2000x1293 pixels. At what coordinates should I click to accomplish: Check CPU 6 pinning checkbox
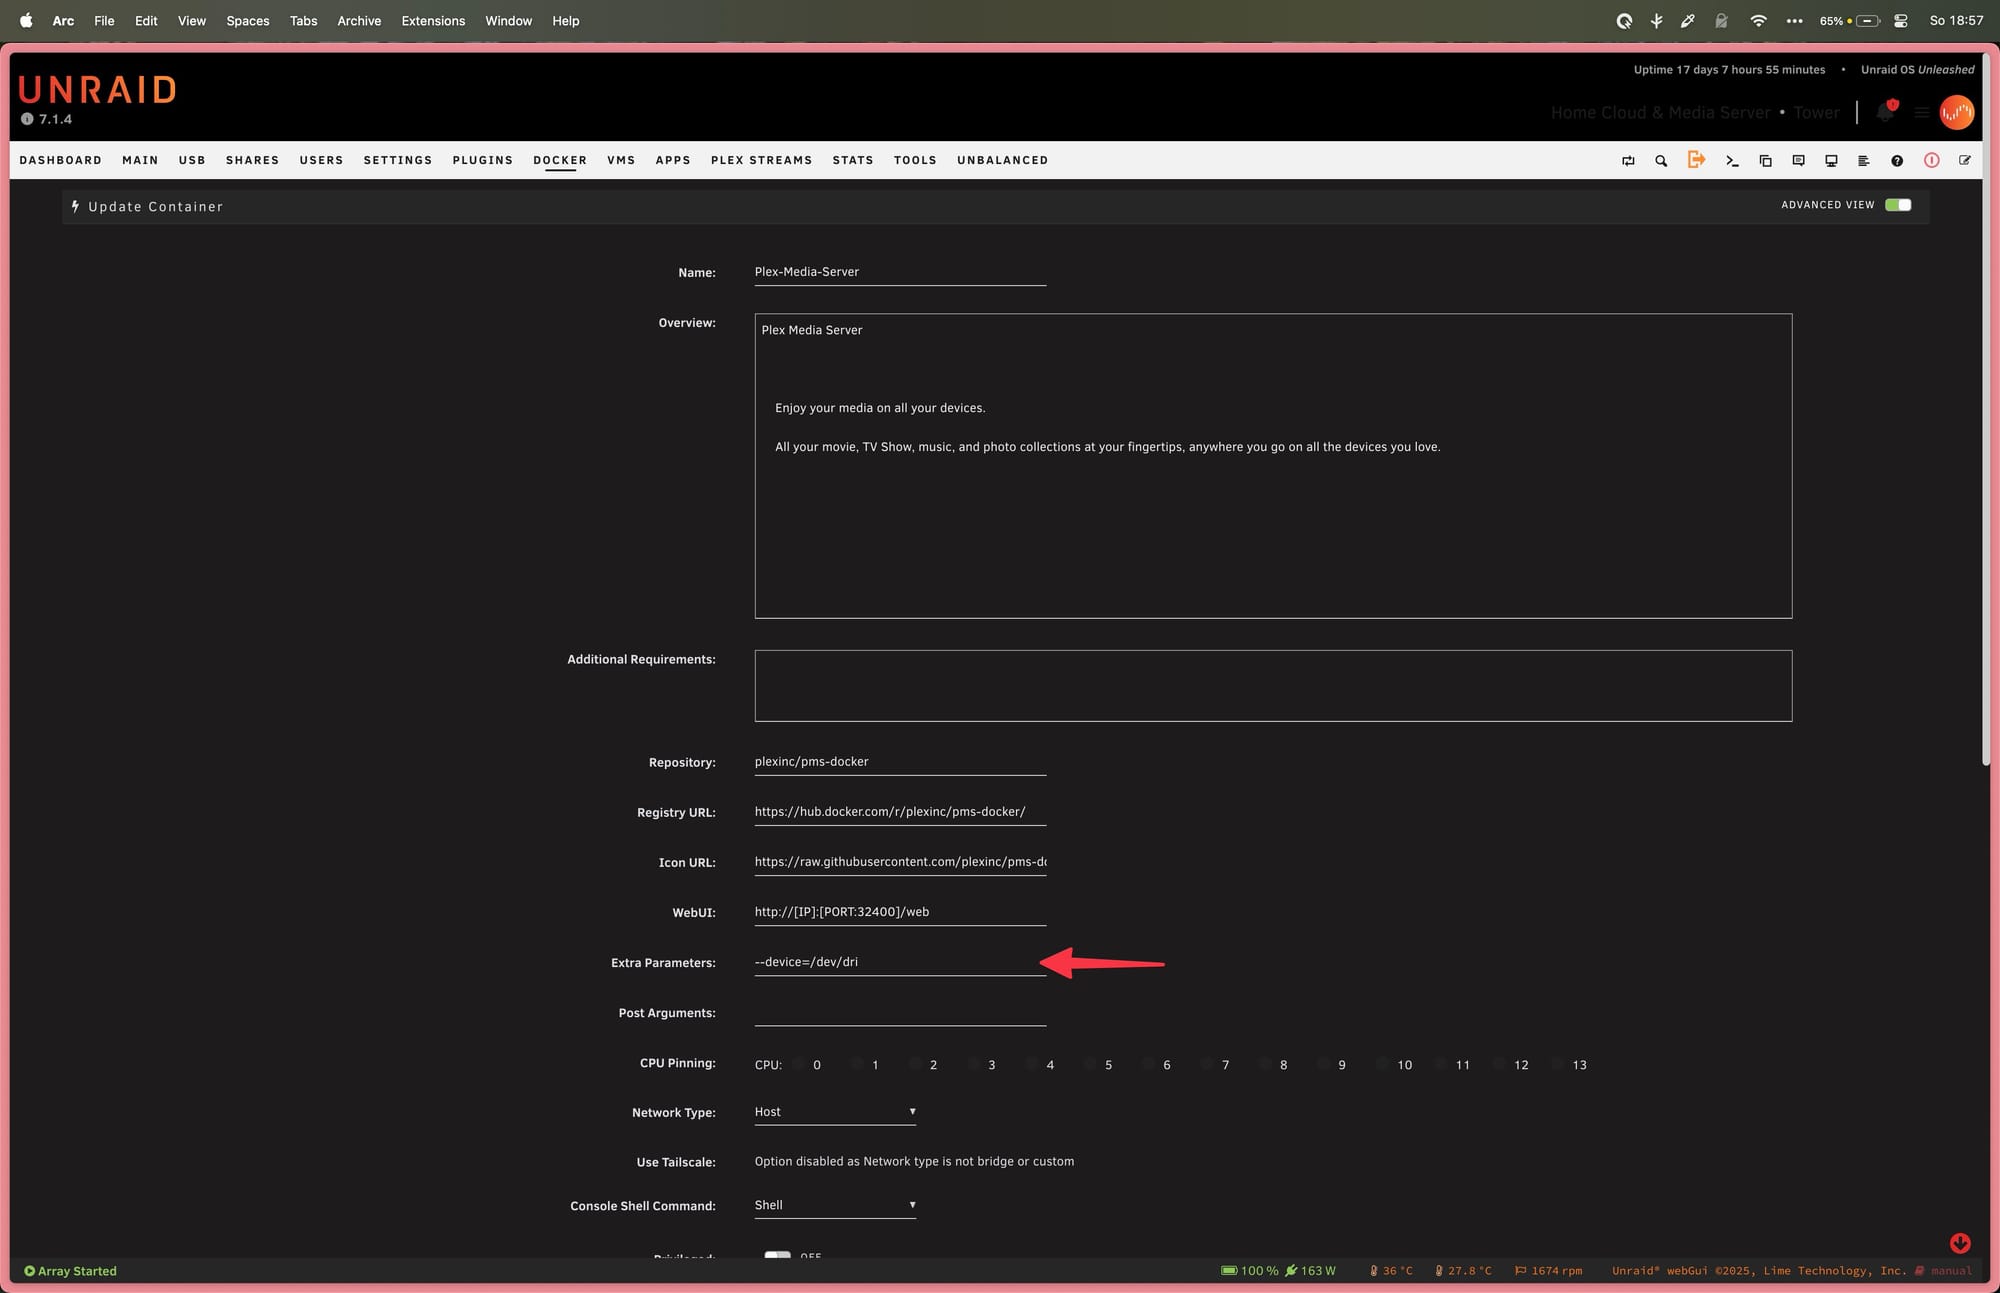point(1149,1064)
